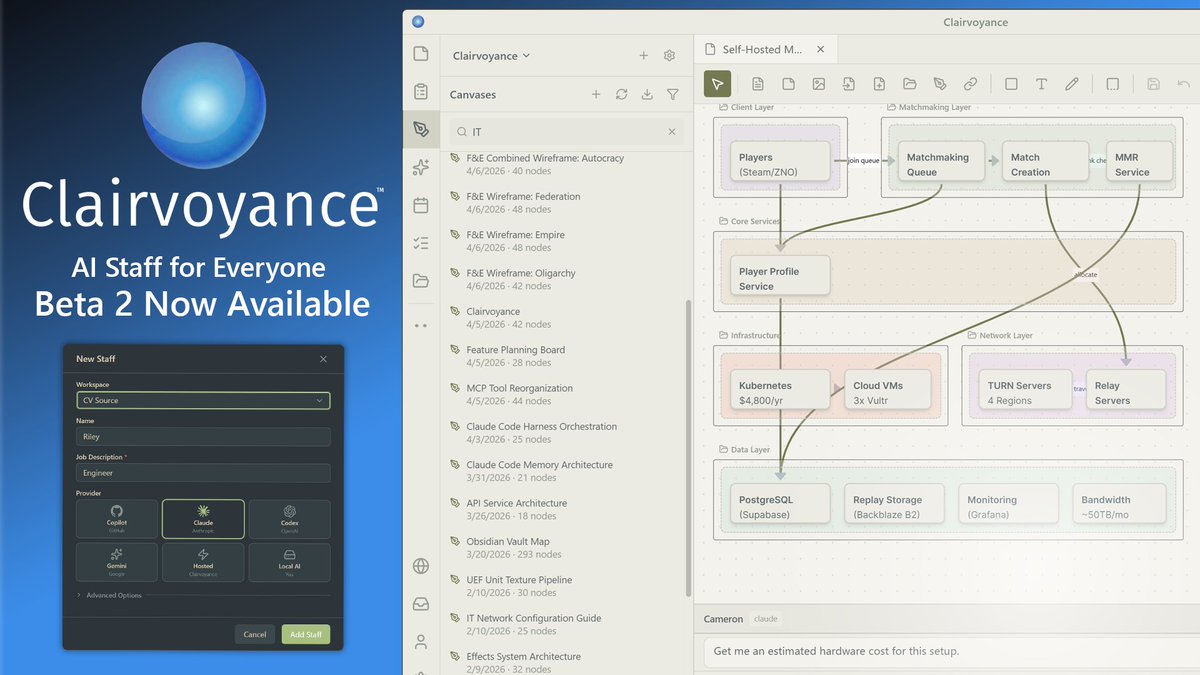The width and height of the screenshot is (1200, 675).
Task: Click the Add Staff button
Action: 306,634
